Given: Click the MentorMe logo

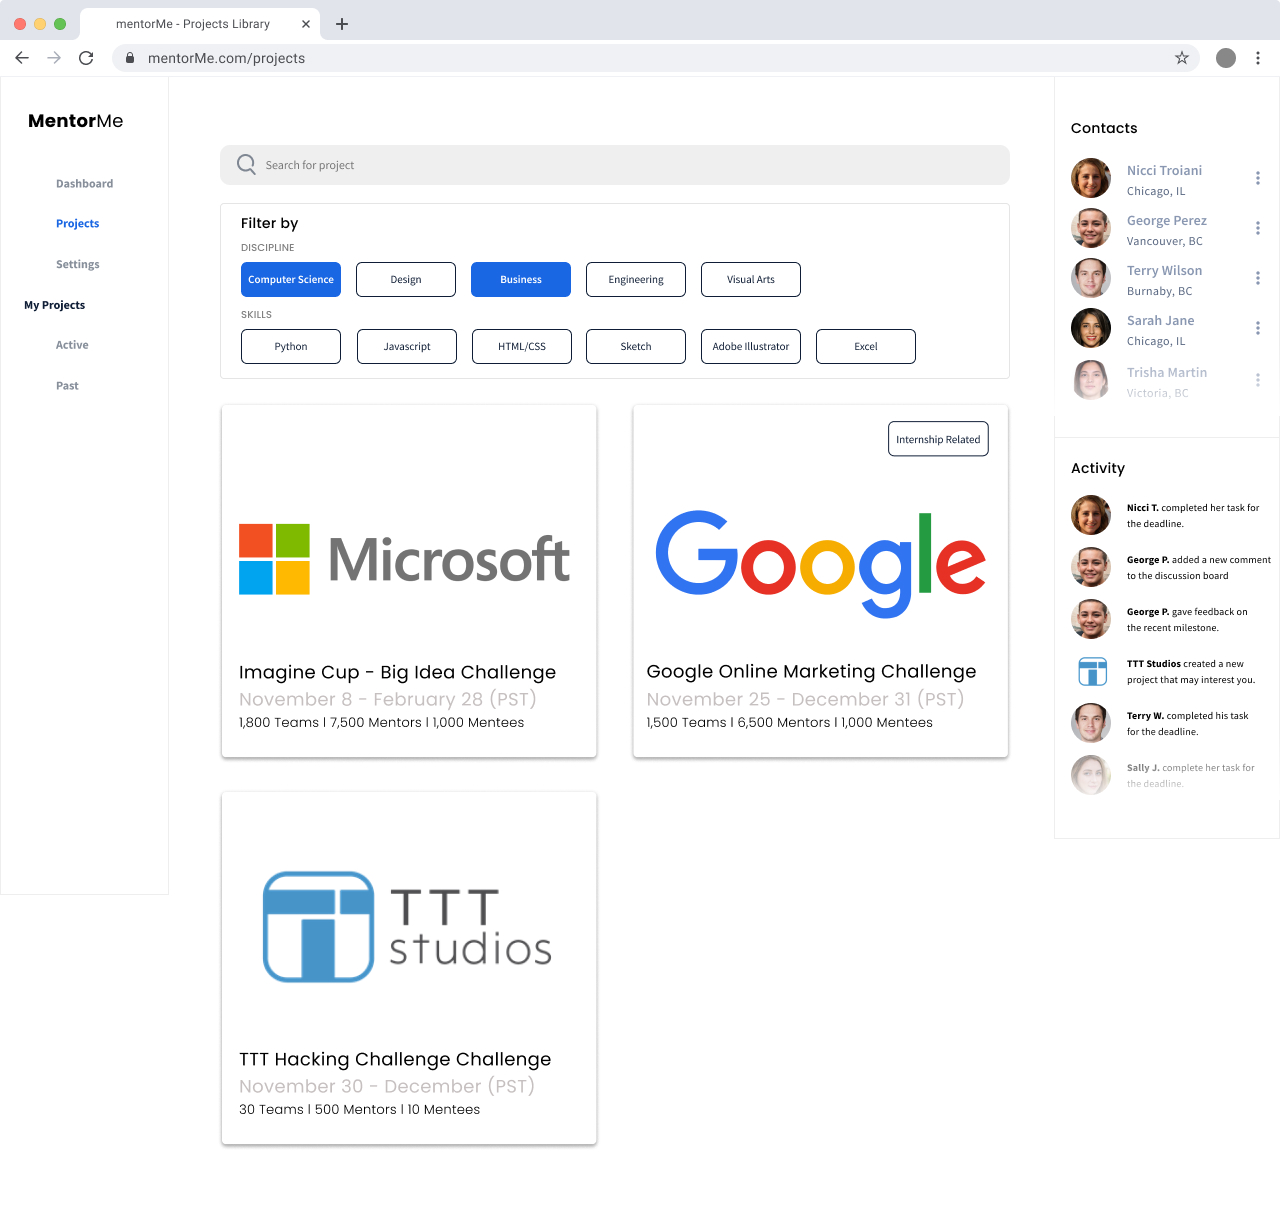Looking at the screenshot, I should tap(76, 121).
